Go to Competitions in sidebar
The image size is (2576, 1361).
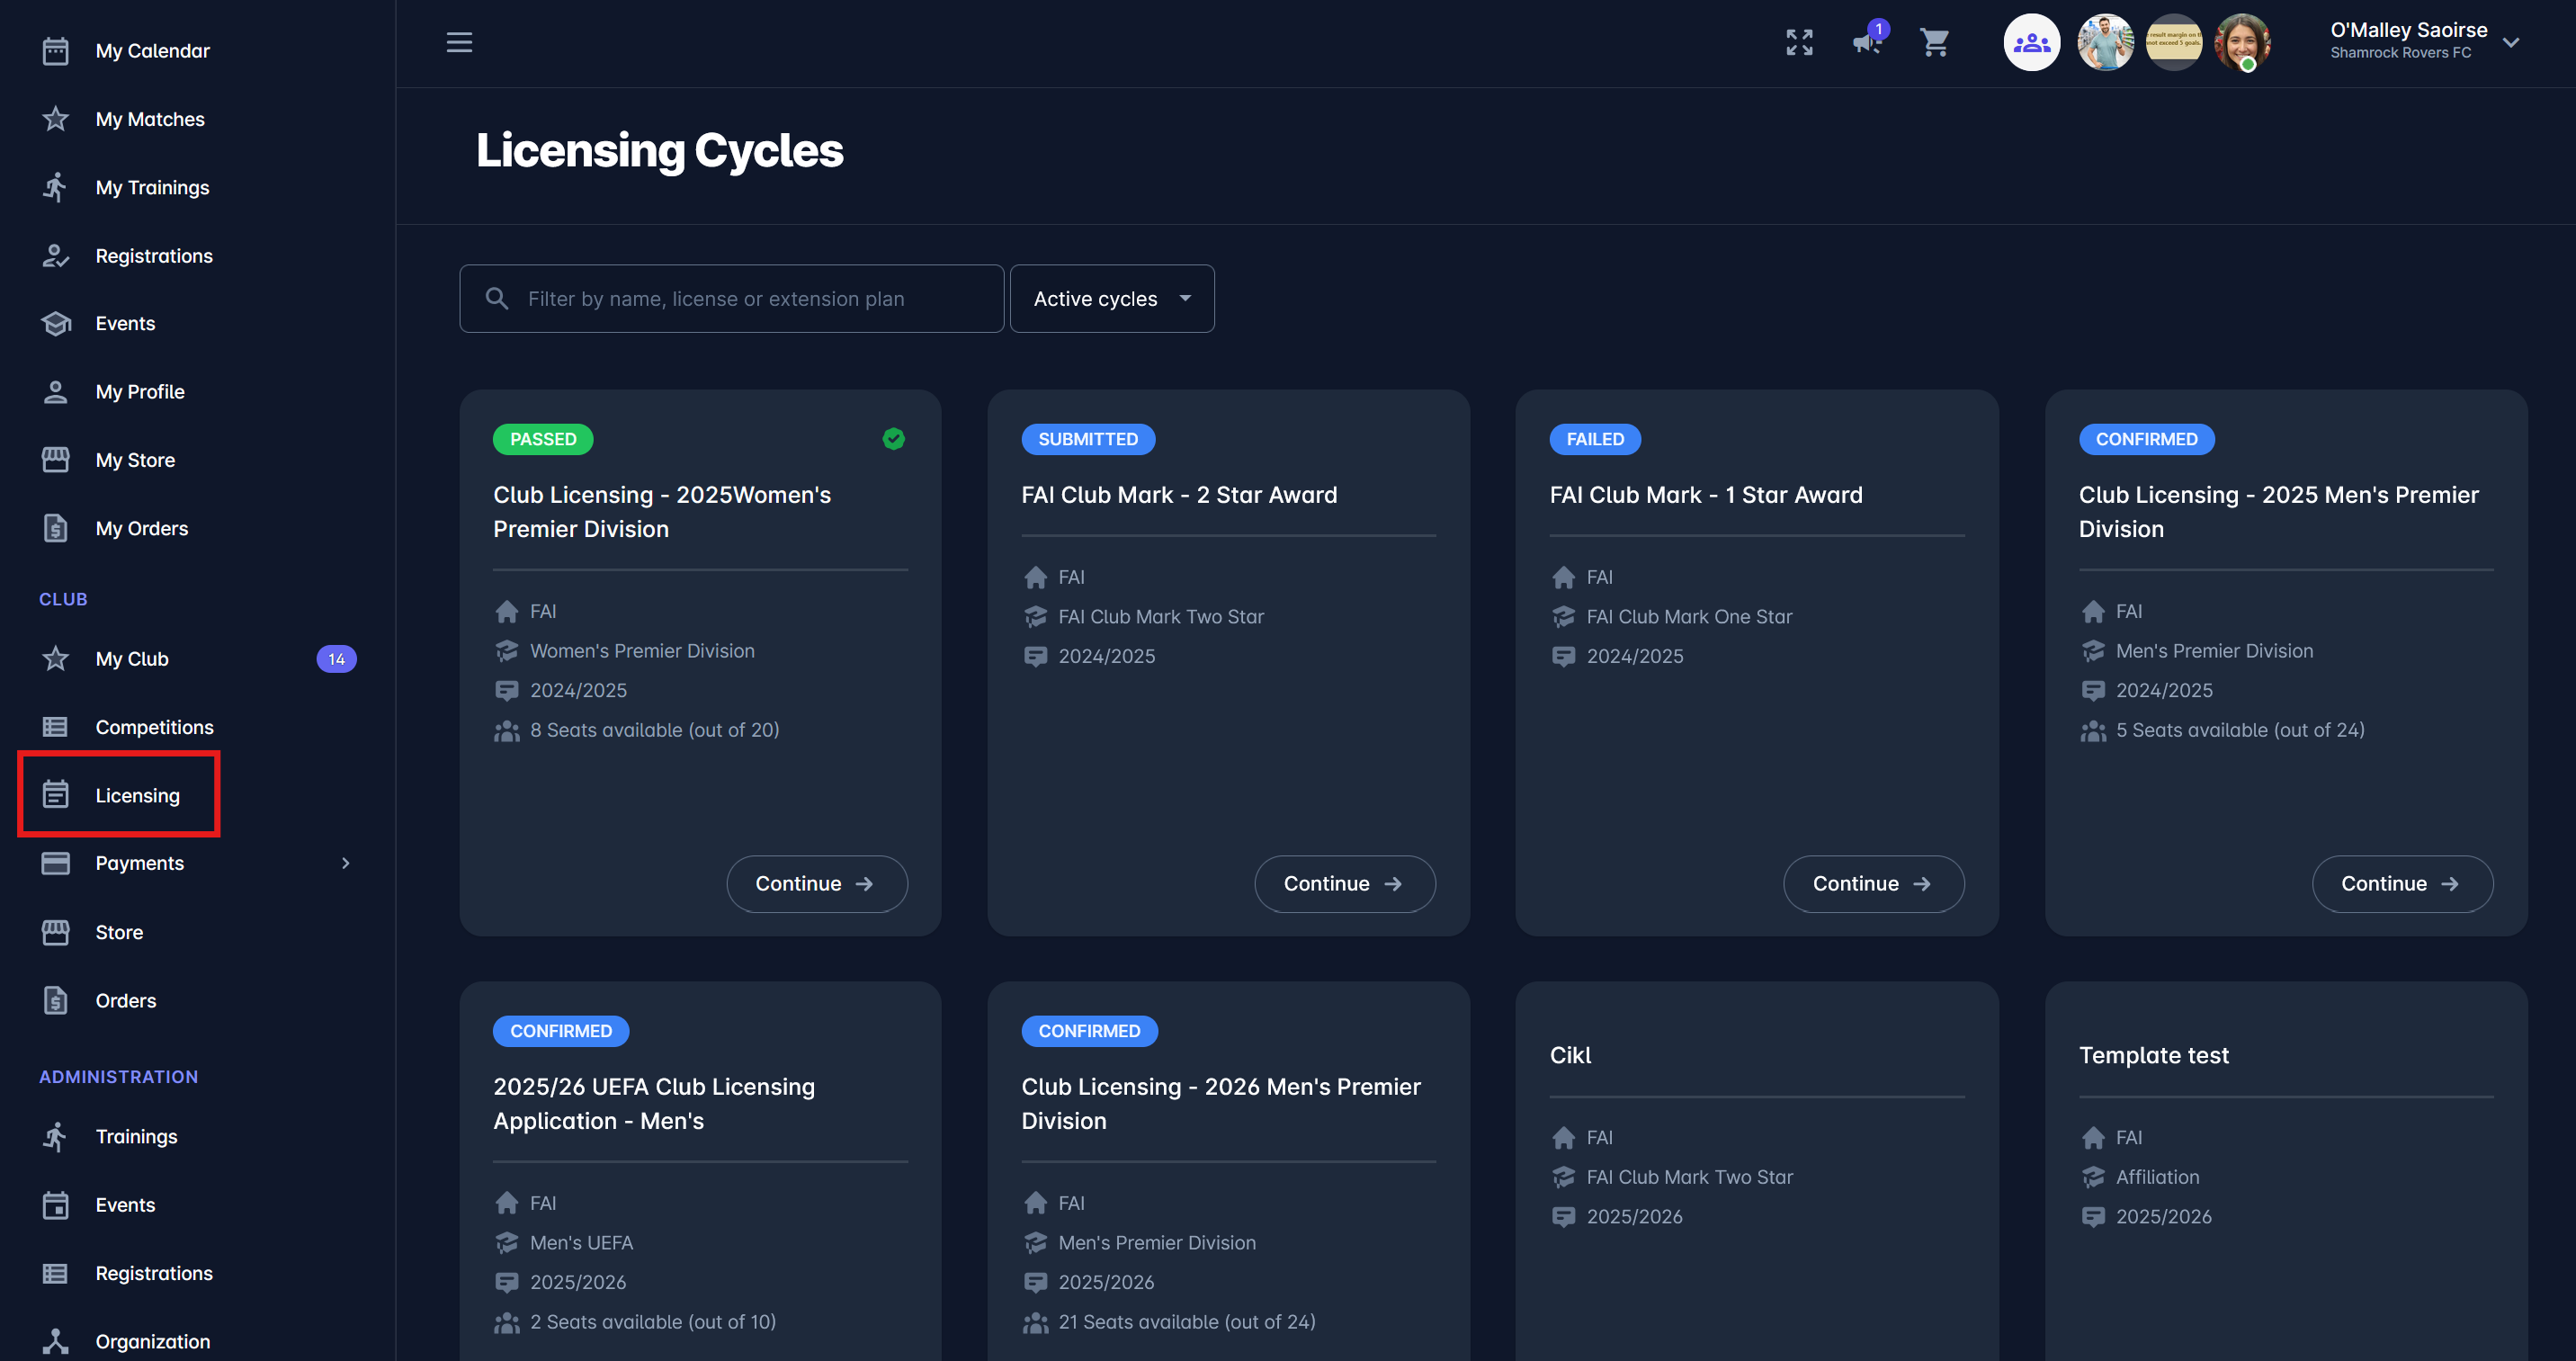pos(154,727)
